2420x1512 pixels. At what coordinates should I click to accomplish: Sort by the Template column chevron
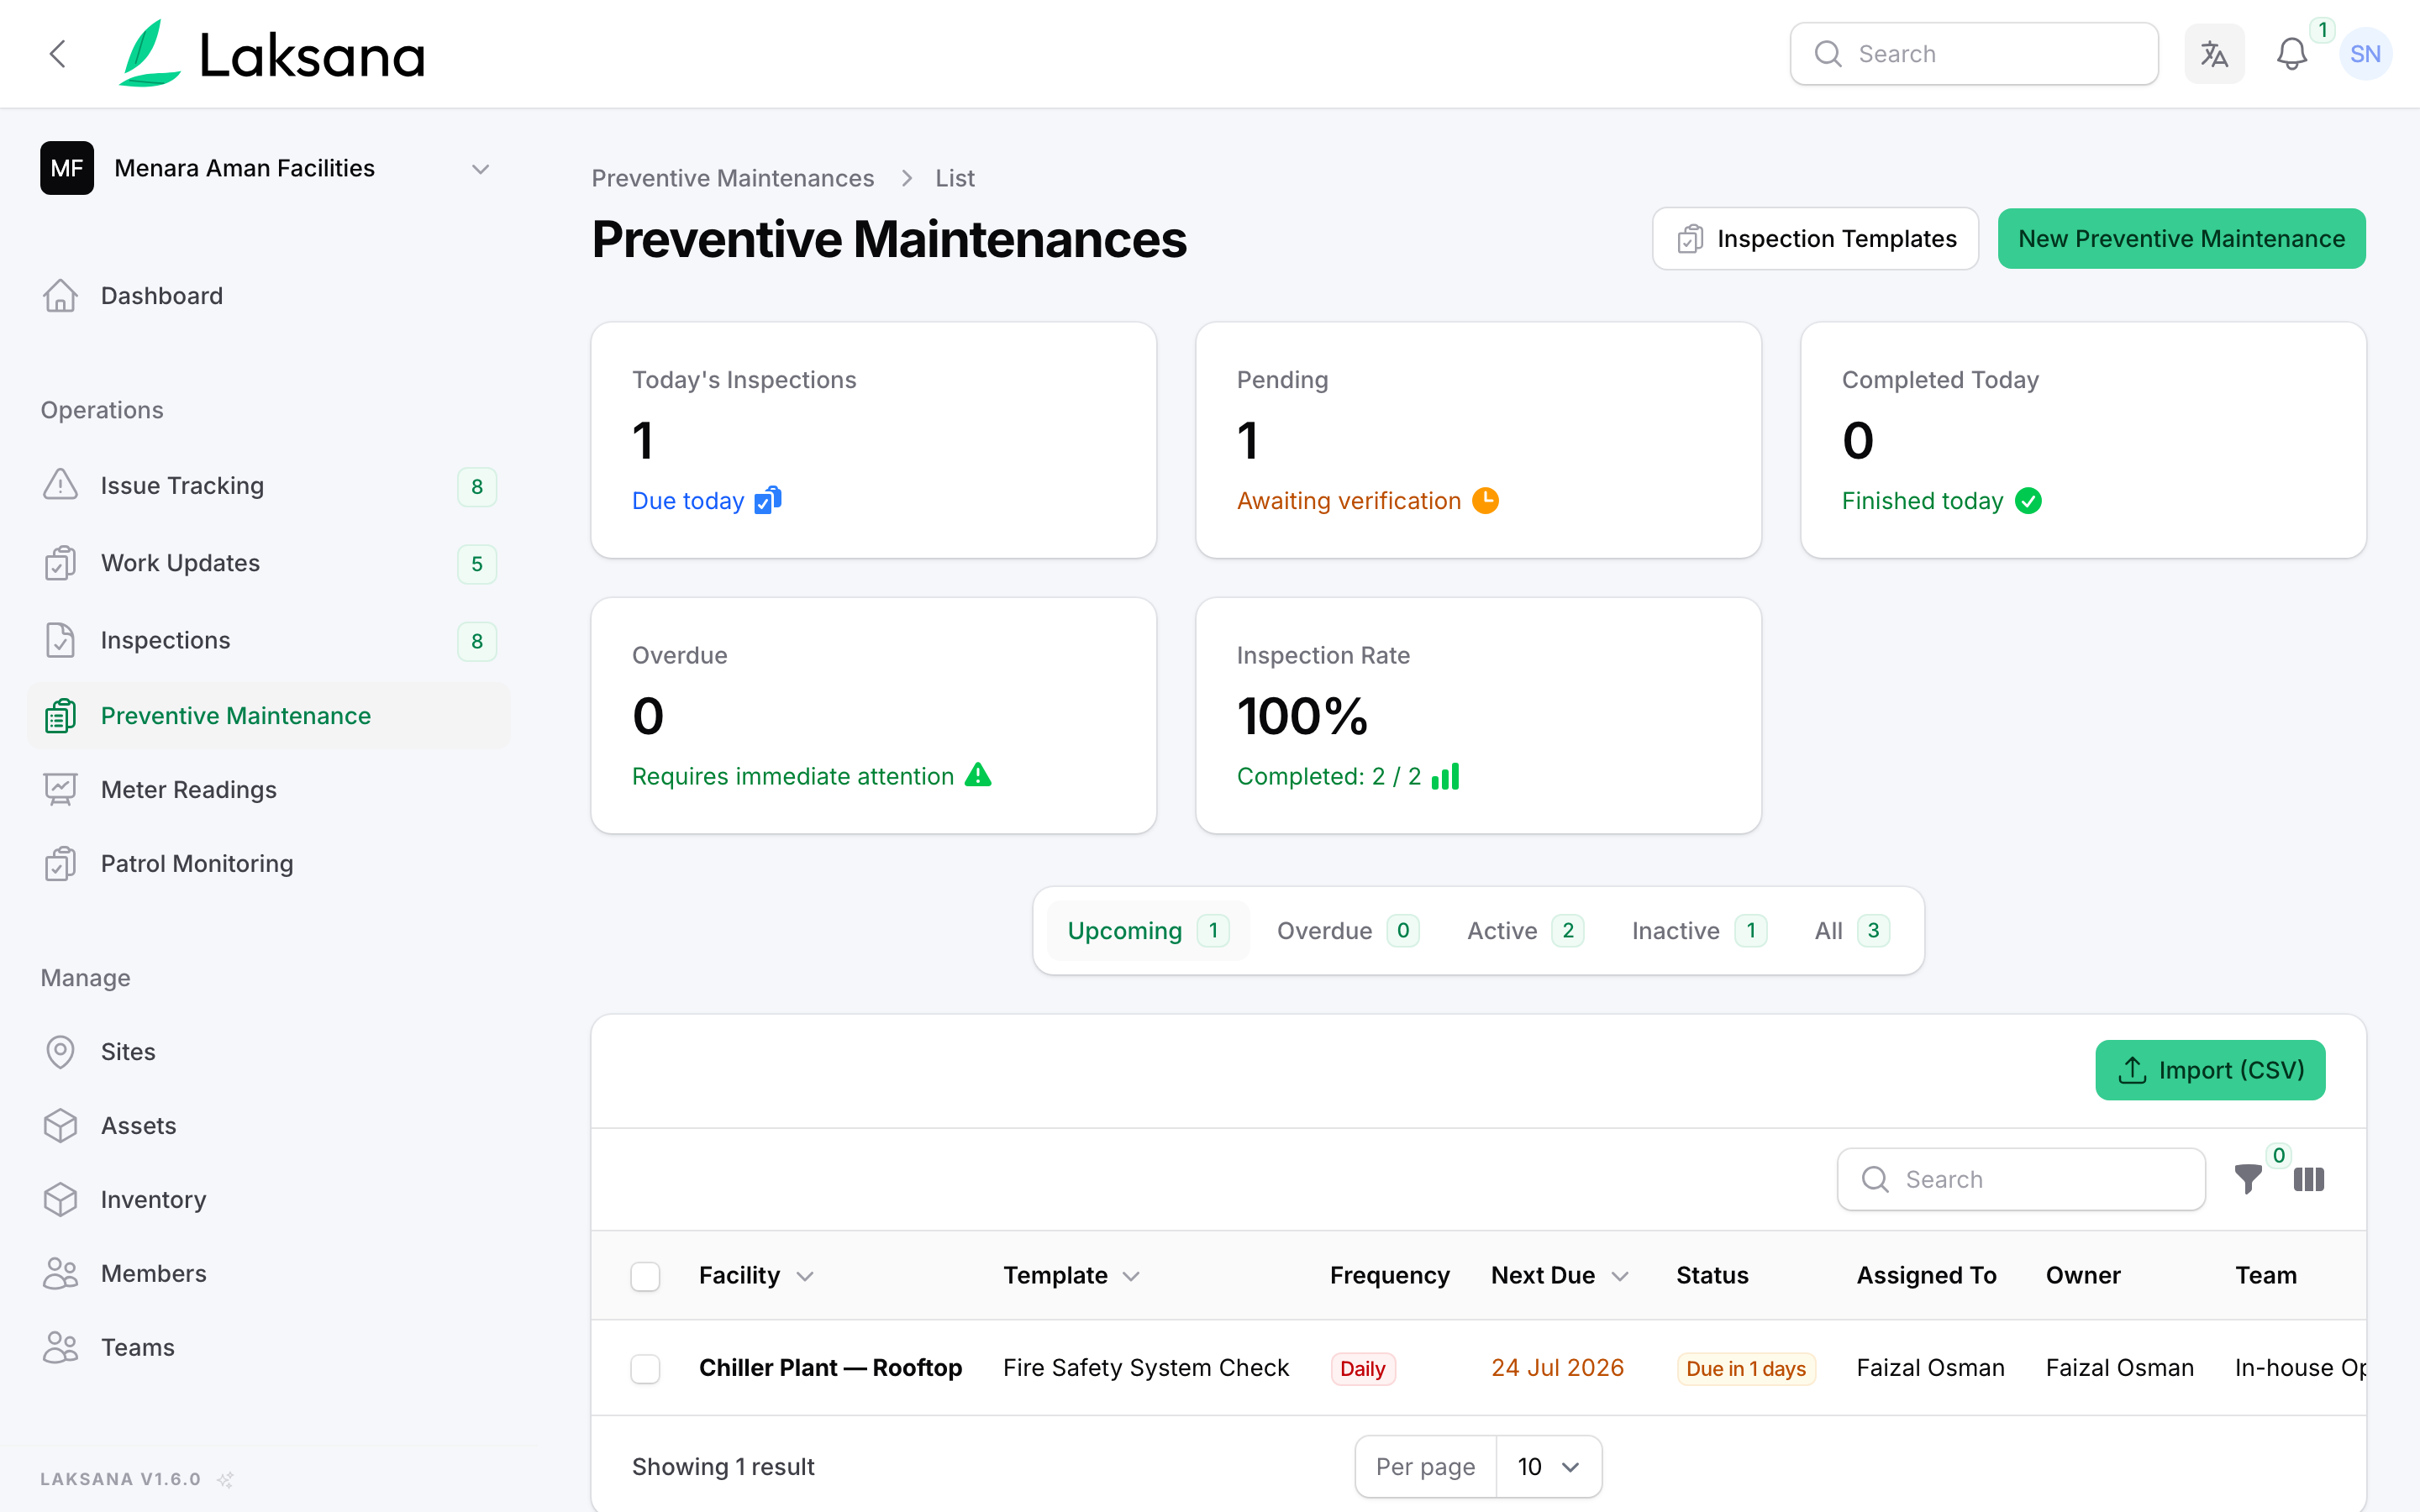click(1131, 1276)
